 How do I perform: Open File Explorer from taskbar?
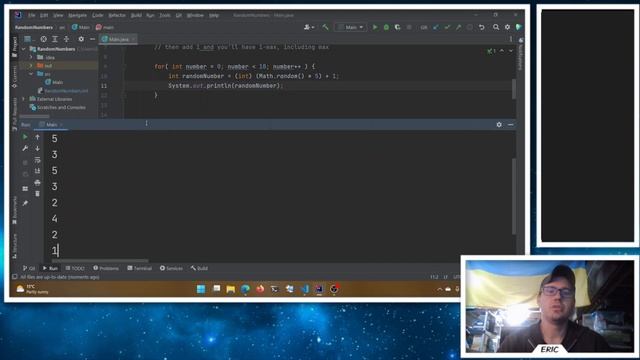pos(231,289)
